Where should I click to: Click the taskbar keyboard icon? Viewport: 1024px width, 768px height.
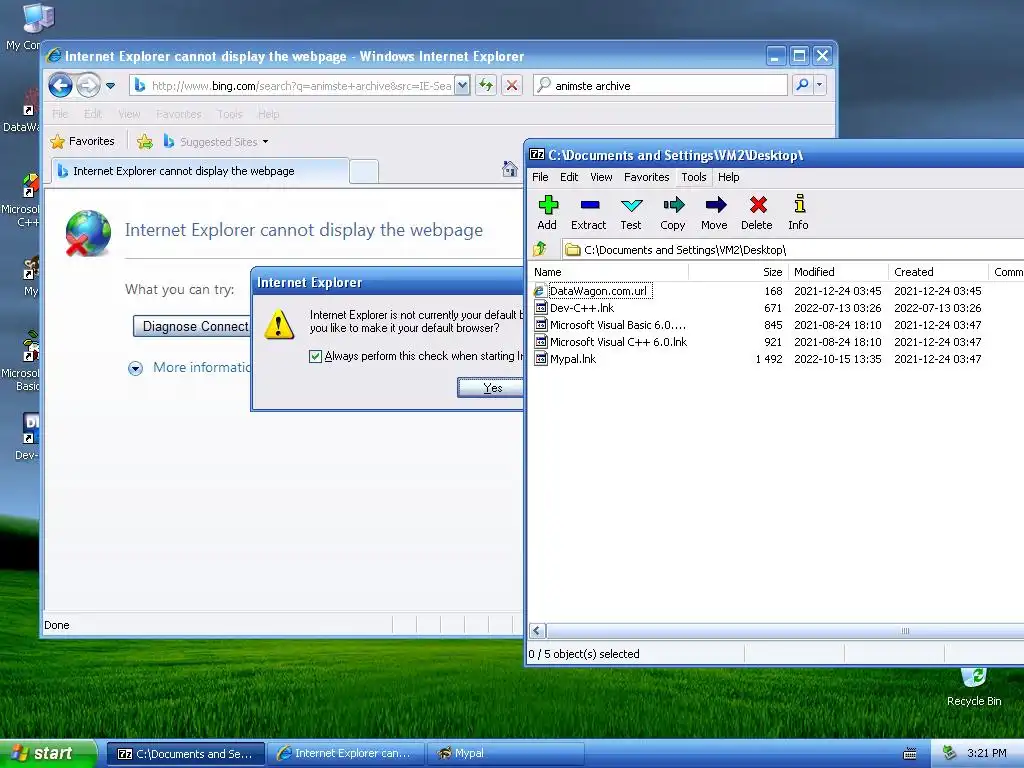pyautogui.click(x=910, y=754)
